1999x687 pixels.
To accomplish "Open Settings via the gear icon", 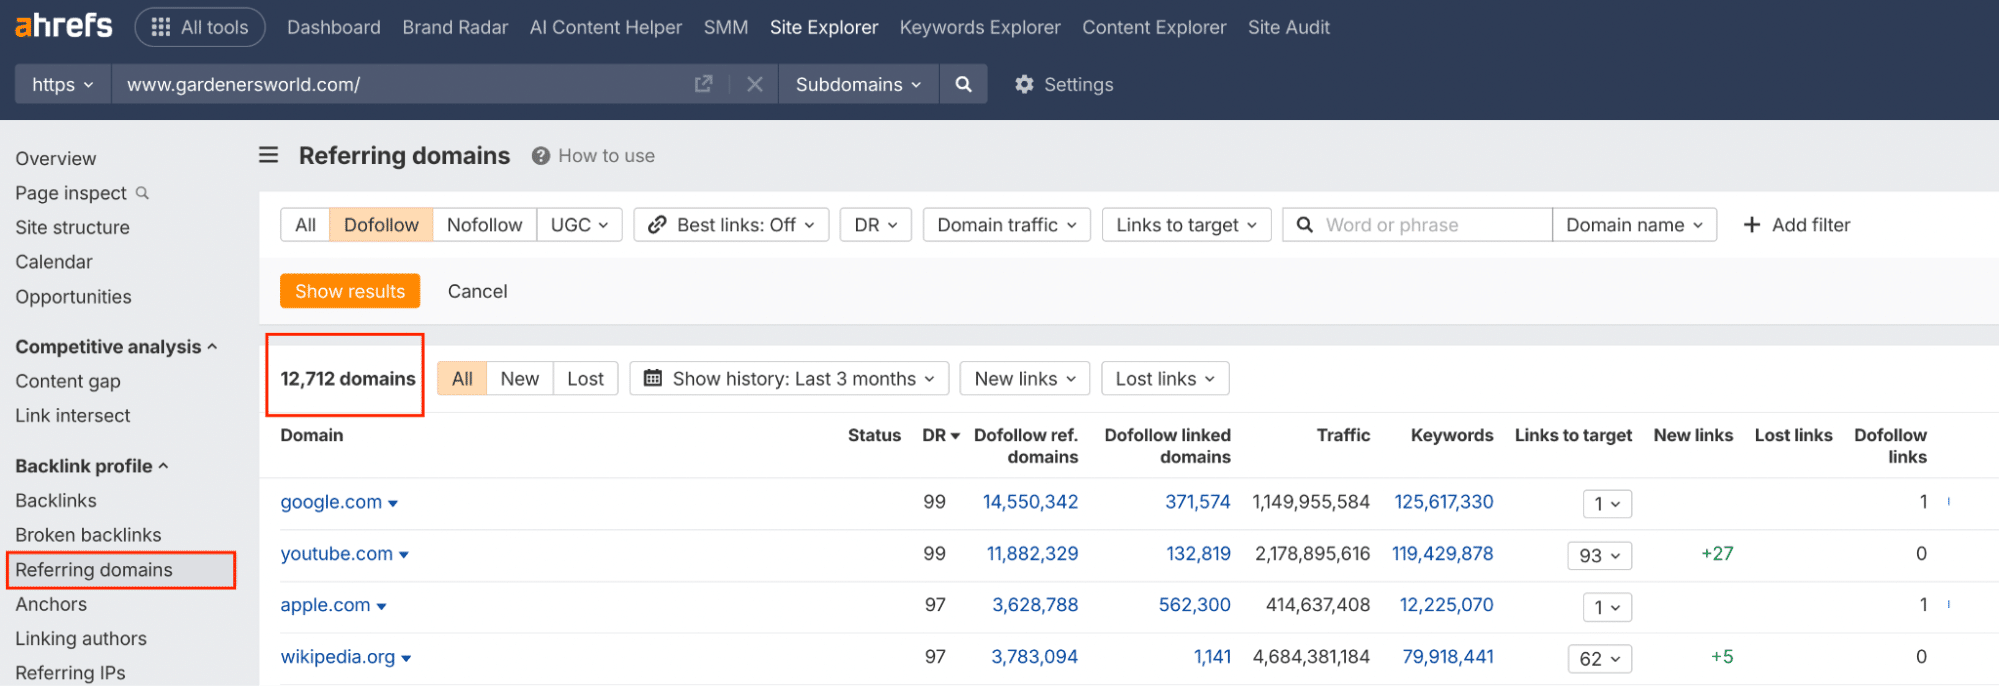I will [1024, 85].
